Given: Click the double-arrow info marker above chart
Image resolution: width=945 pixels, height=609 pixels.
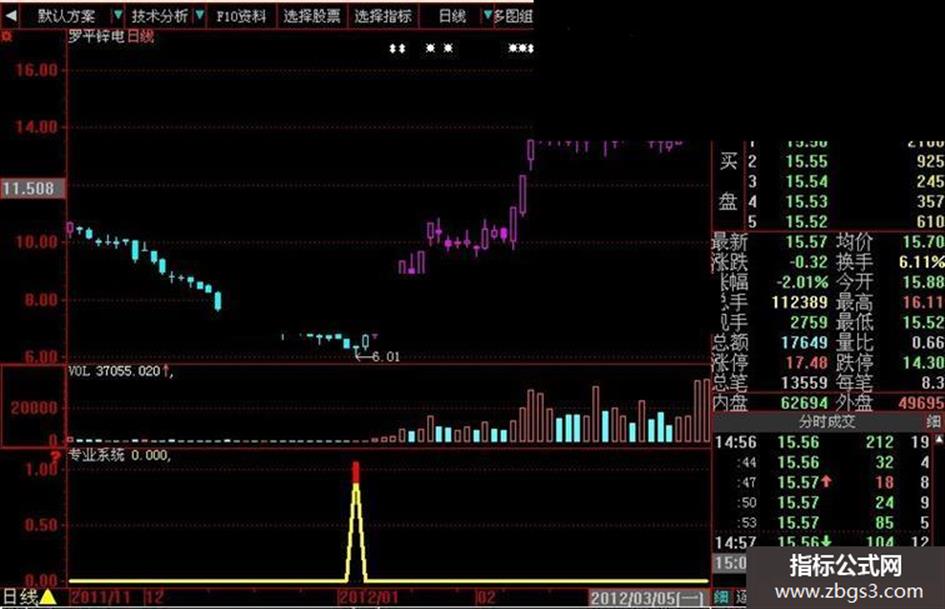Looking at the screenshot, I should coord(397,48).
